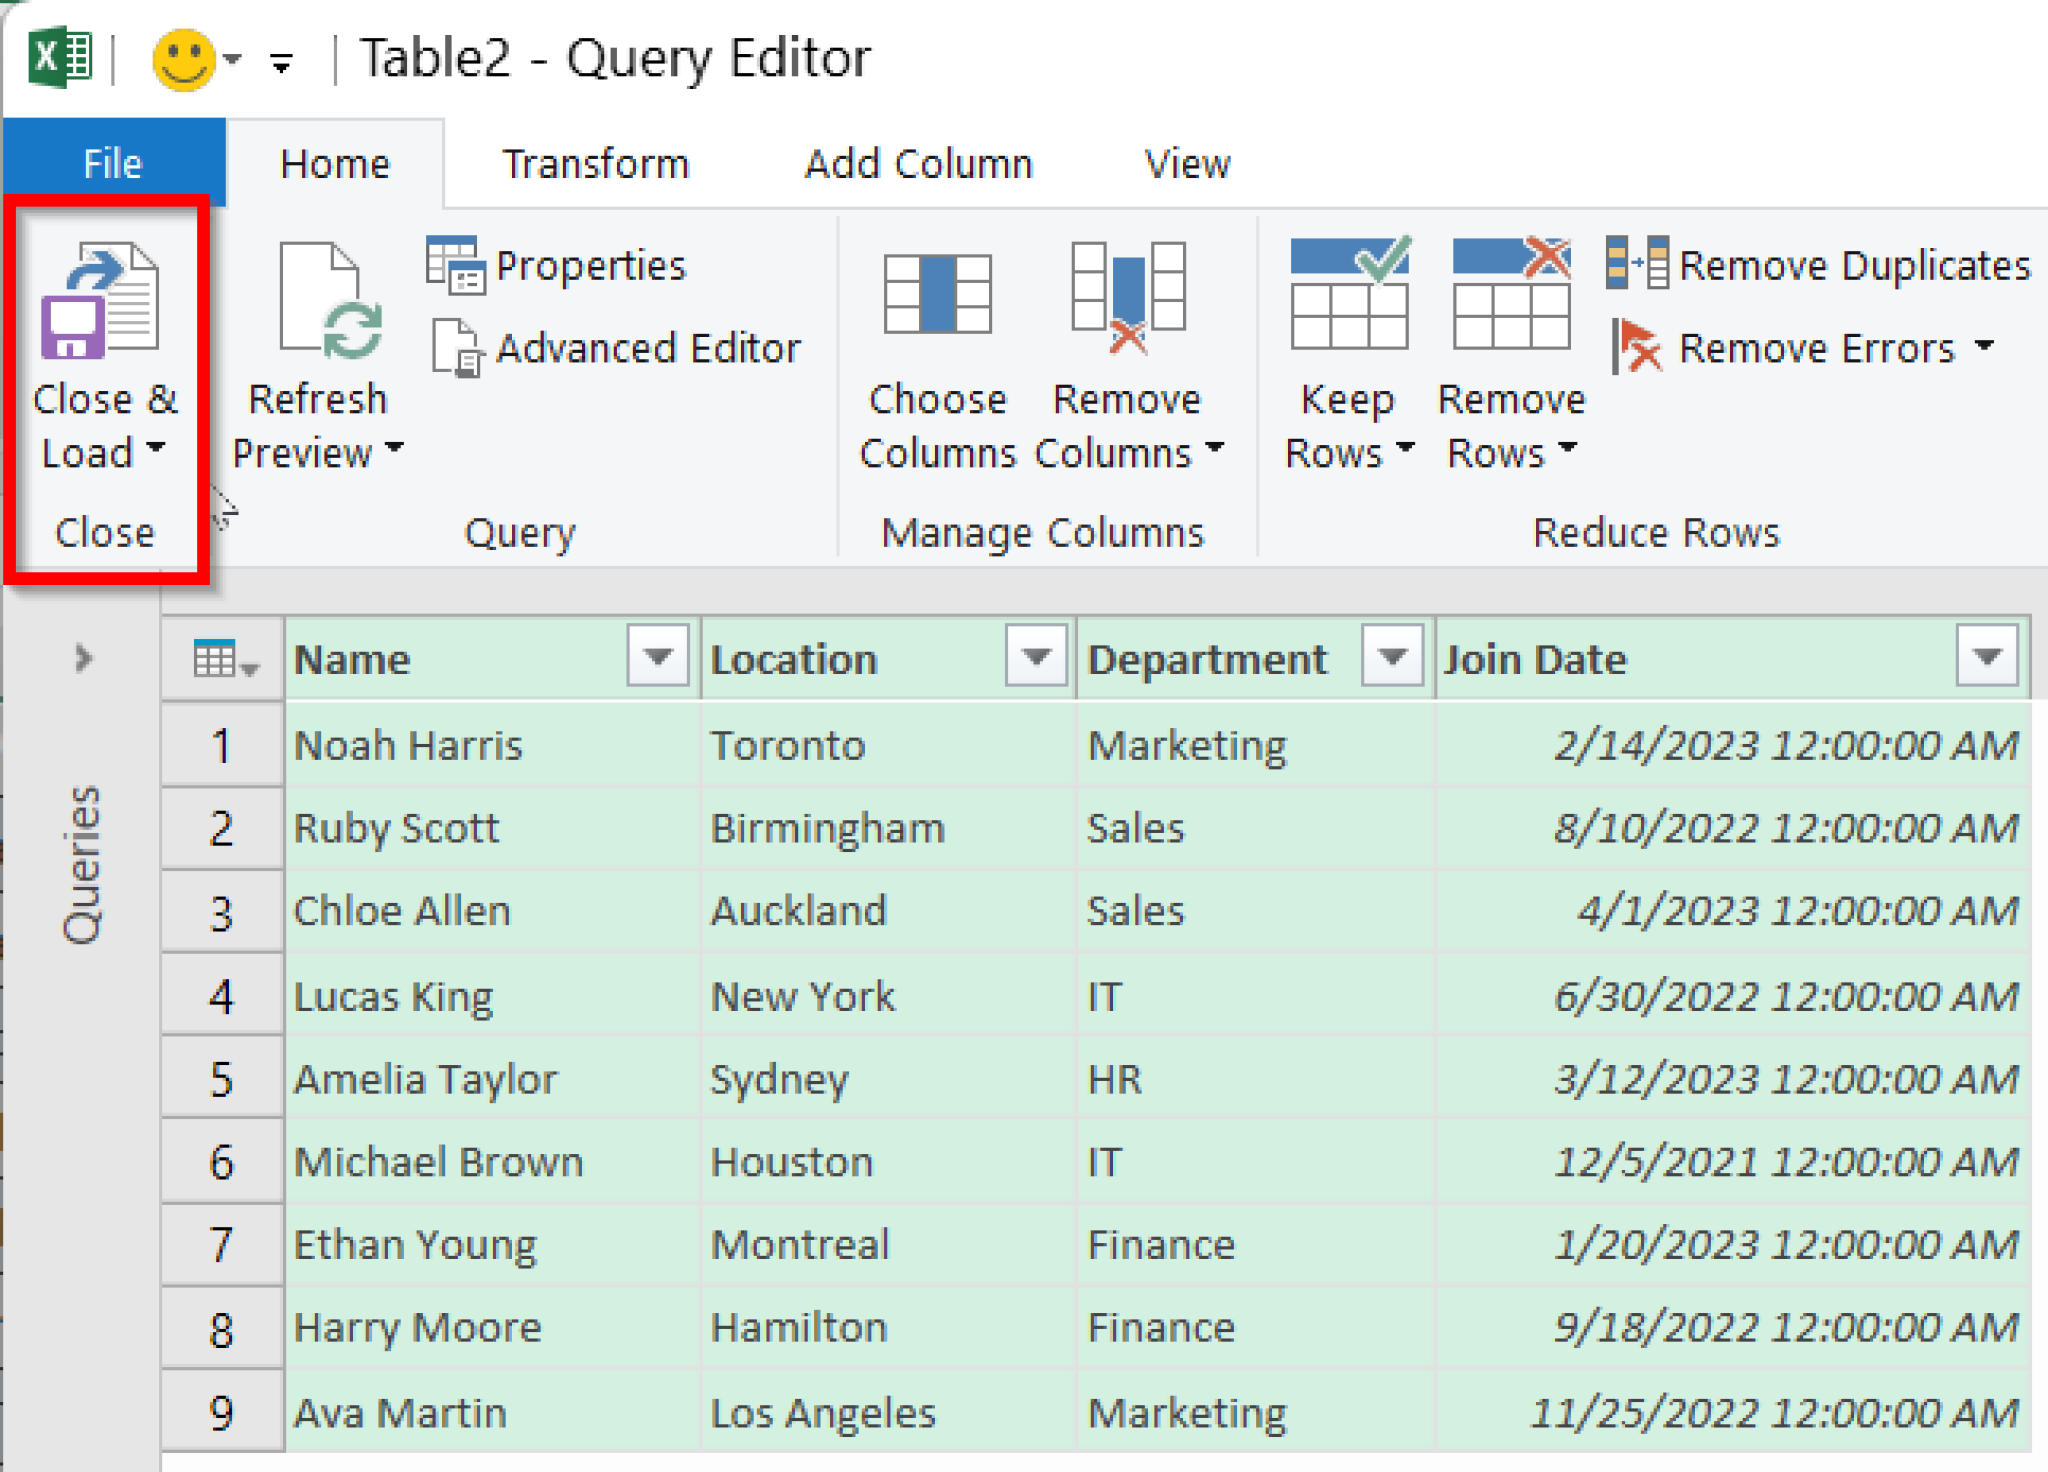This screenshot has height=1472, width=2048.
Task: Open the File menu
Action: pyautogui.click(x=113, y=163)
